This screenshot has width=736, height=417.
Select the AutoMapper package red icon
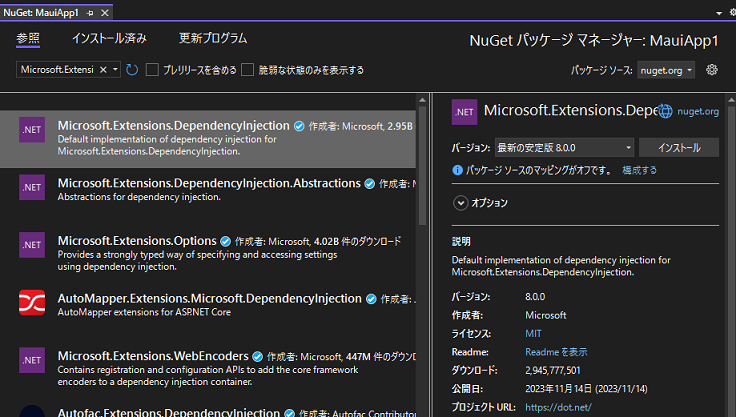point(32,302)
